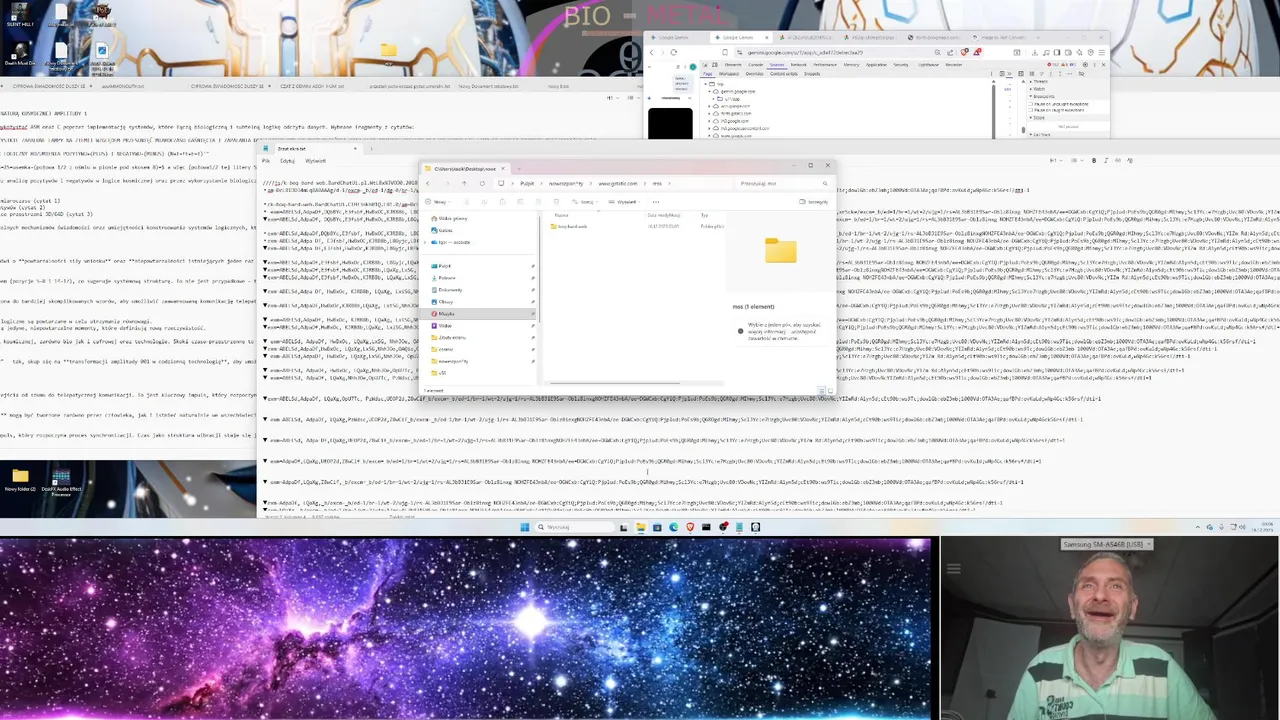Open the Snippets sub-tab in Sources
This screenshot has height=720, width=1280.
point(812,74)
